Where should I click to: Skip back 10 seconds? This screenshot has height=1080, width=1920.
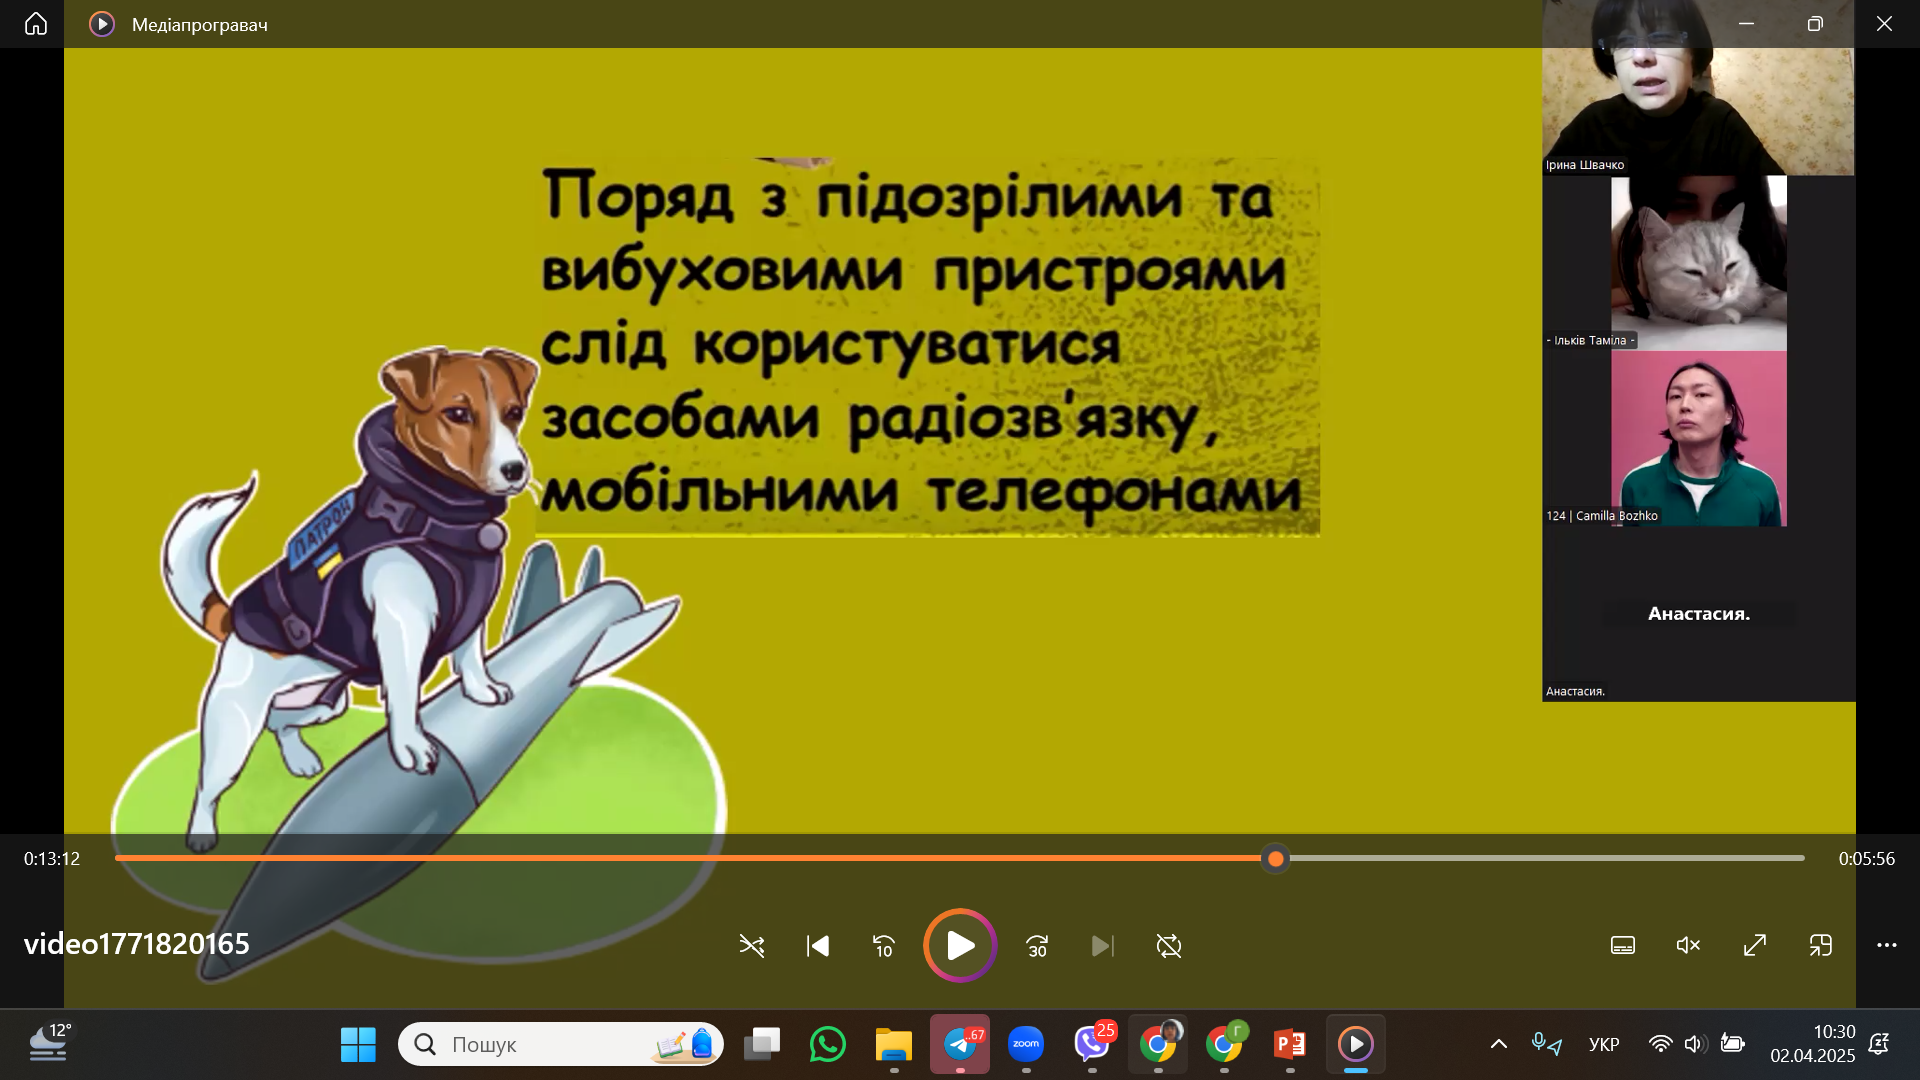[884, 946]
